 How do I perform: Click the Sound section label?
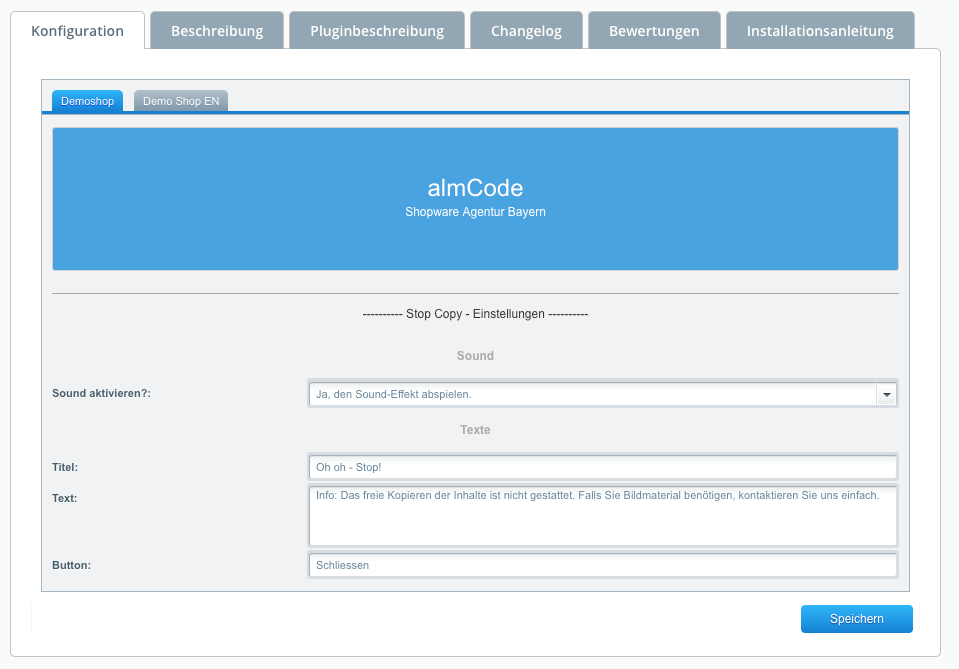475,356
